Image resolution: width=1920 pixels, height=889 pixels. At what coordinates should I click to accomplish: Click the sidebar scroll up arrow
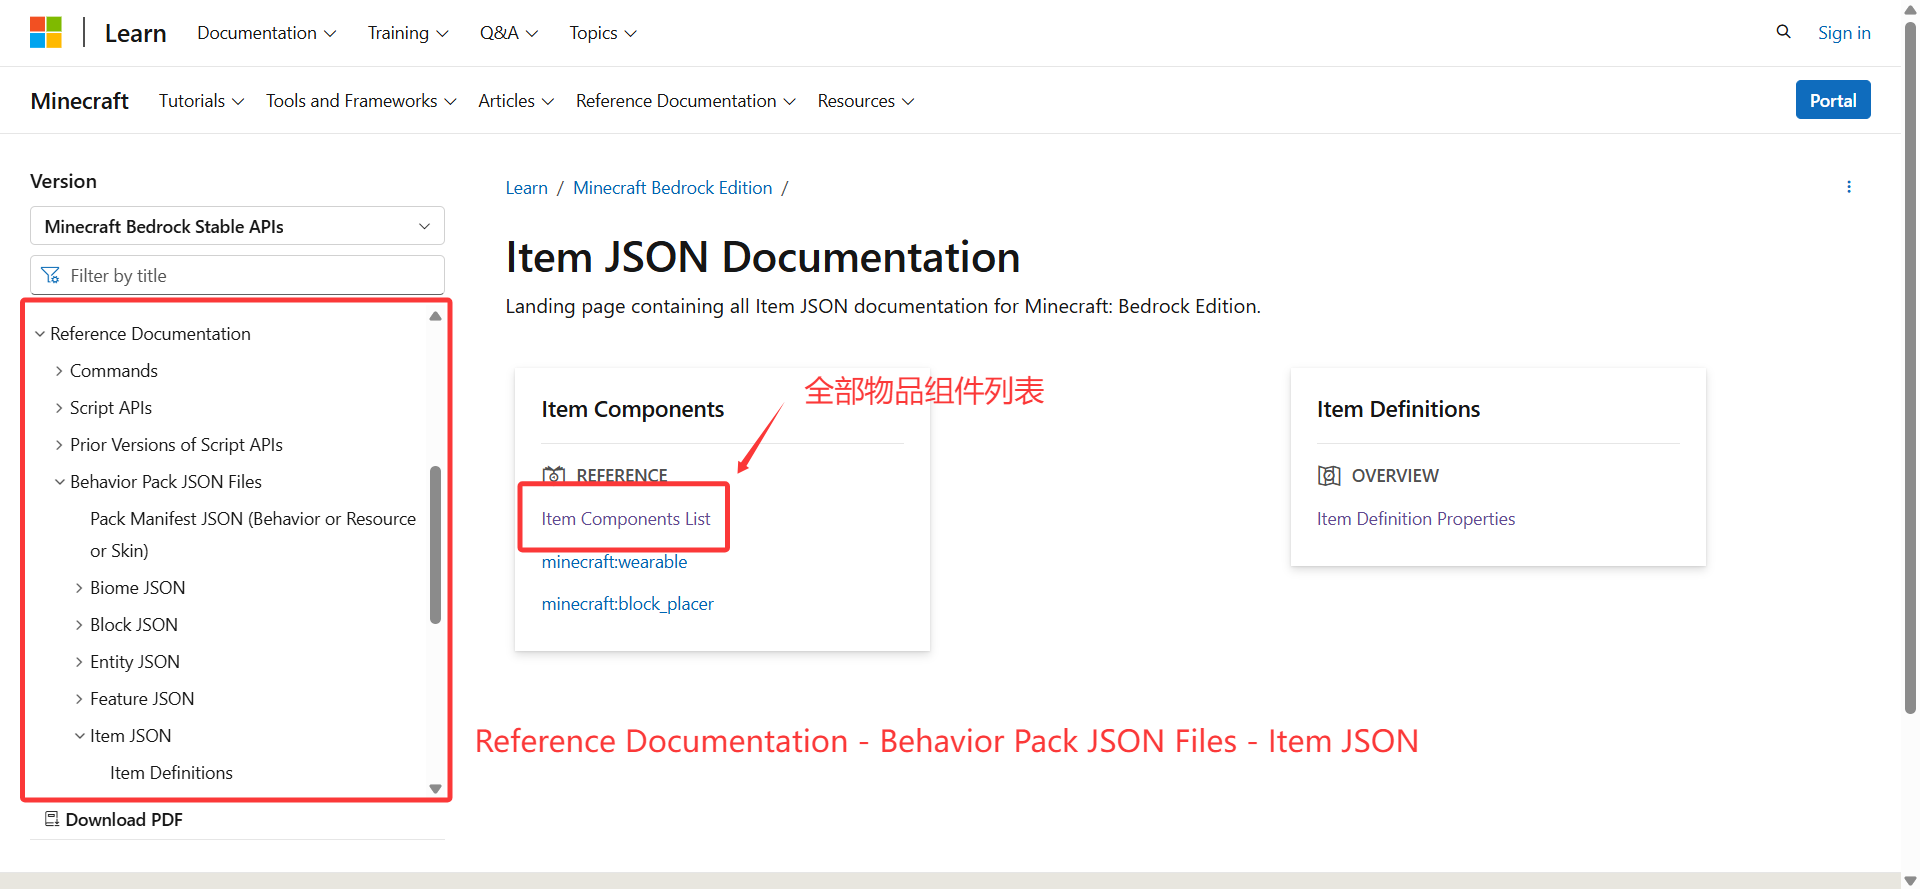(435, 316)
